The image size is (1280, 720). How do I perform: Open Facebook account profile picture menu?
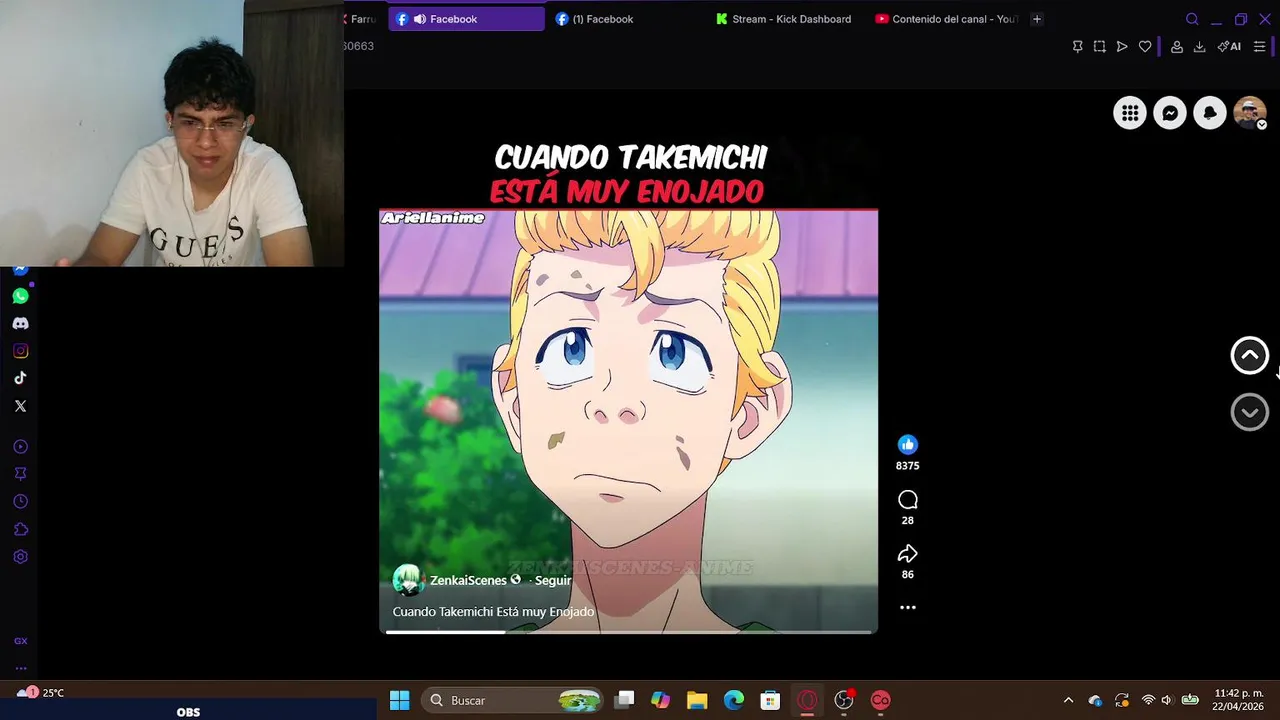[1250, 113]
